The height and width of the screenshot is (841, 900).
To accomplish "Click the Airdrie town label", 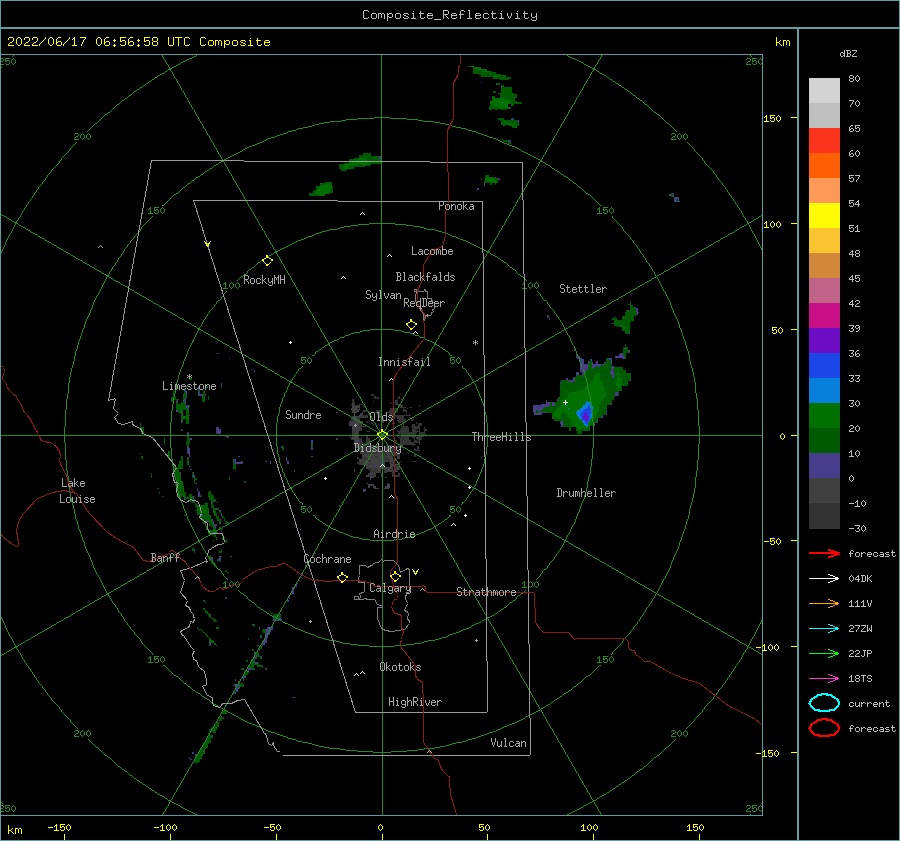I will 394,534.
